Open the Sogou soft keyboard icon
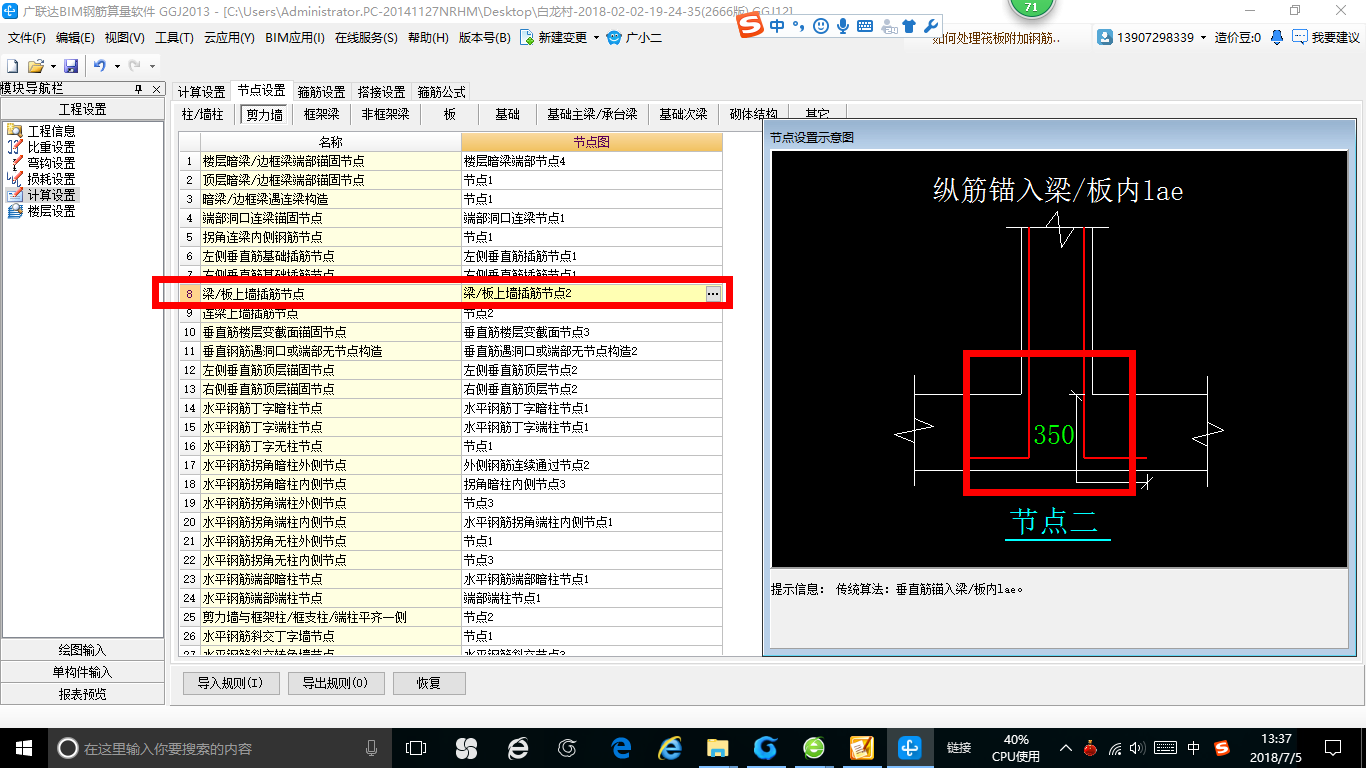 tap(865, 26)
